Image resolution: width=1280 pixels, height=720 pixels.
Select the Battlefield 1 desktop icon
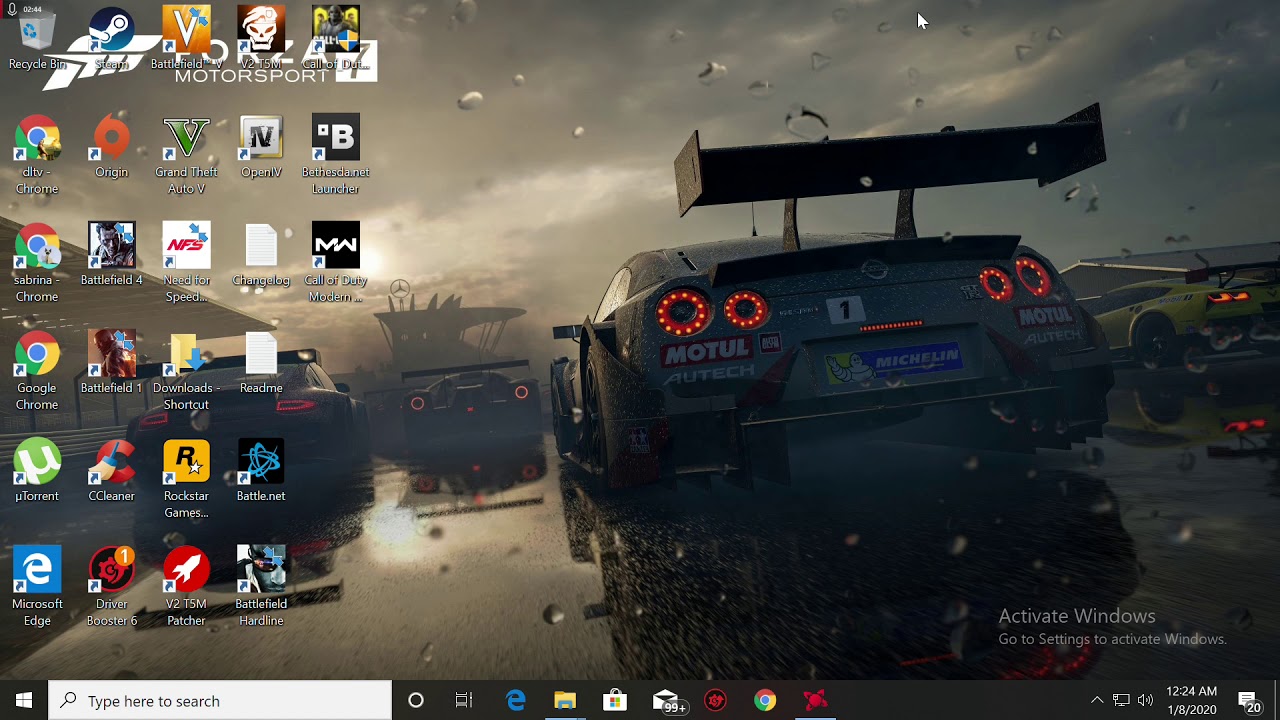(x=111, y=364)
